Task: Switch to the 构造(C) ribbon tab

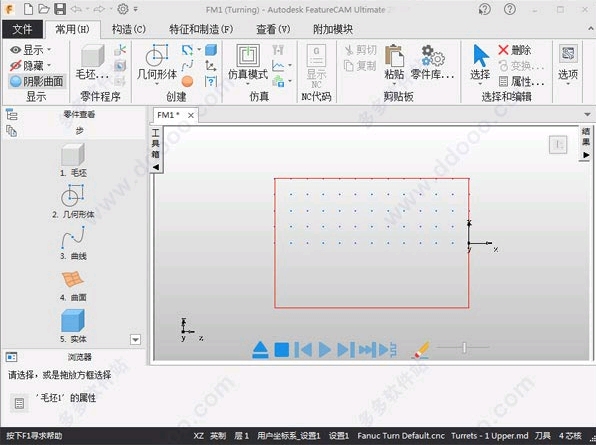Action: pyautogui.click(x=129, y=29)
